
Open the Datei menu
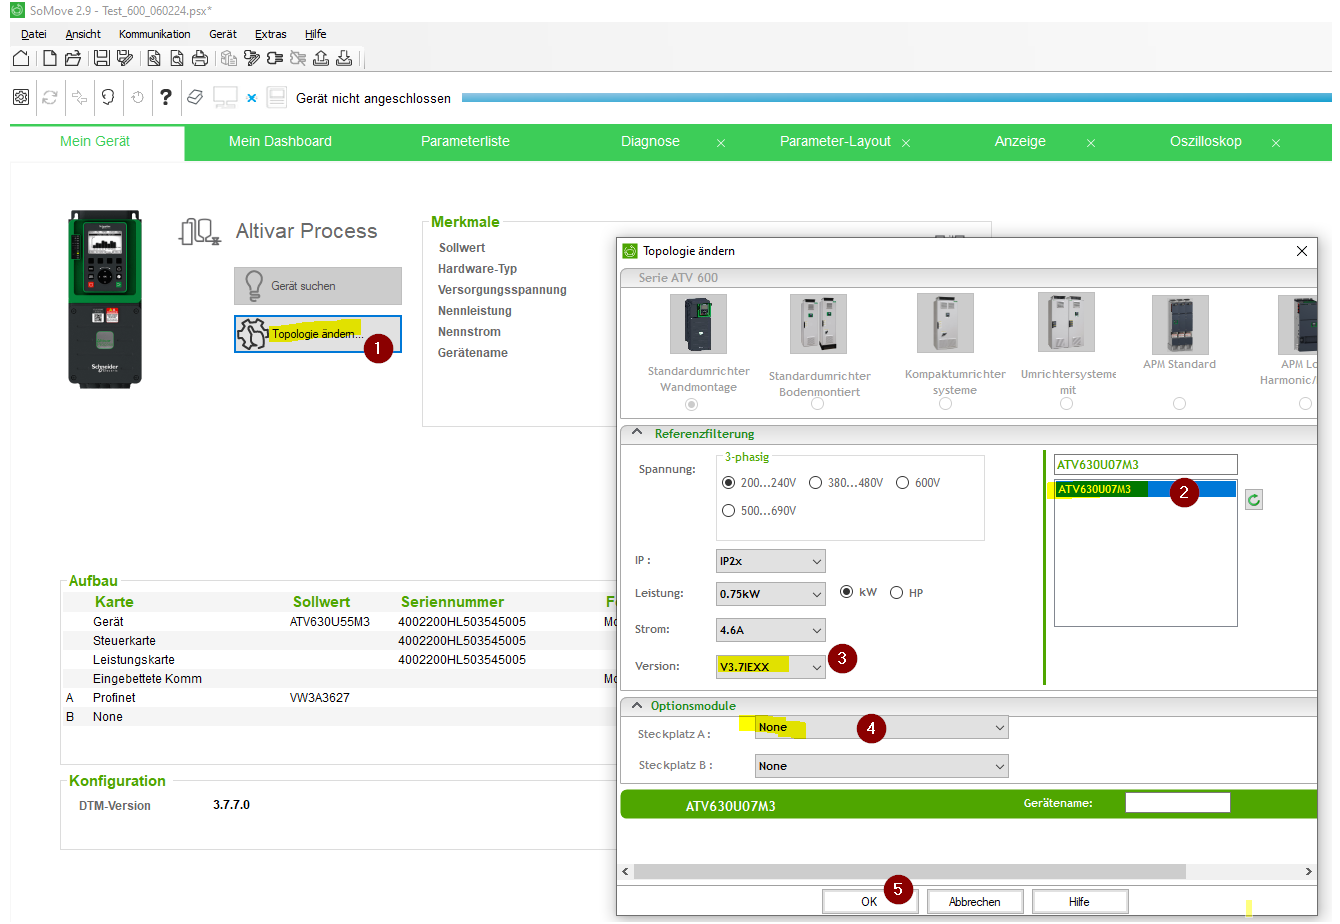click(34, 34)
